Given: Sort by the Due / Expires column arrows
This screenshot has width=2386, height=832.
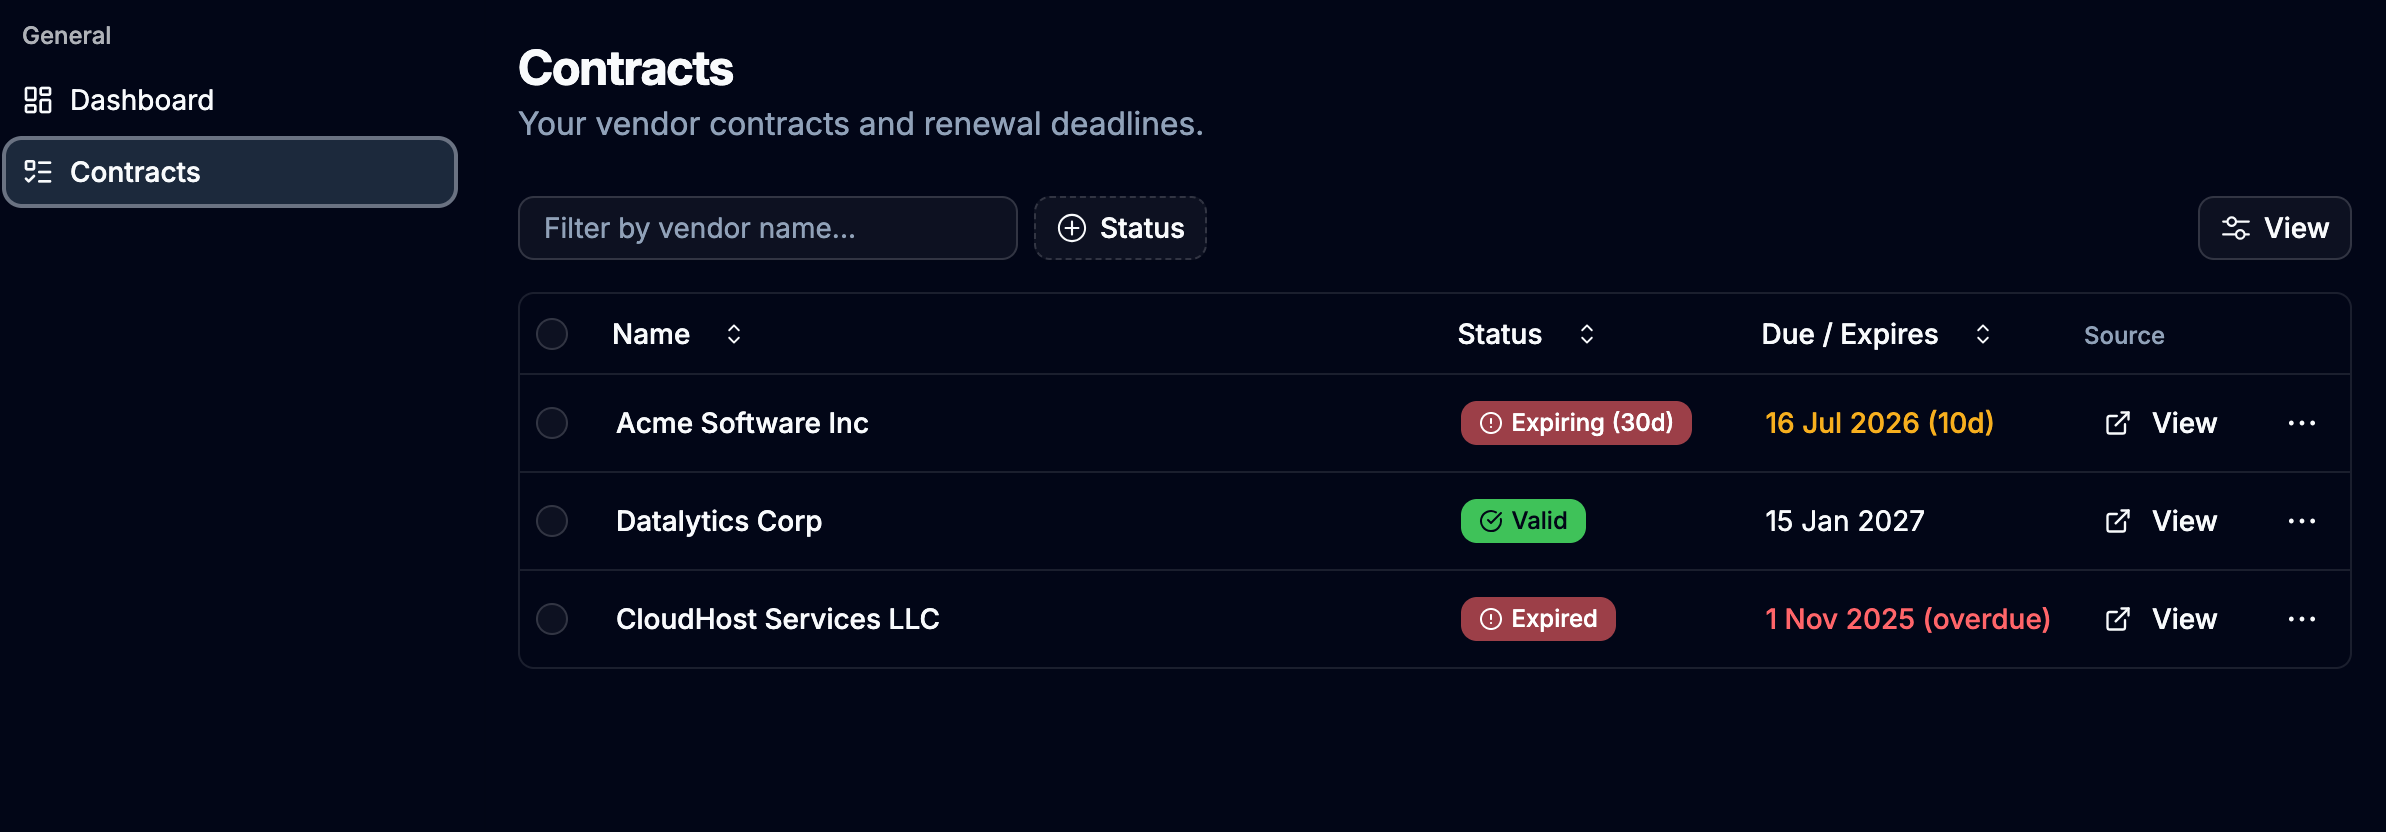Looking at the screenshot, I should (1983, 334).
